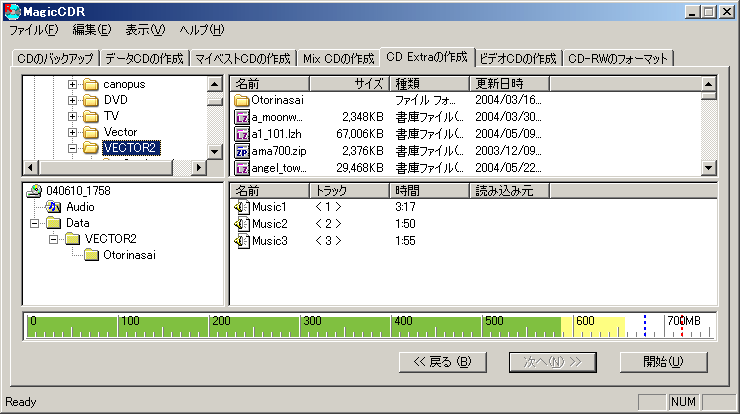Viewport: 740px width, 414px height.
Task: Click the 次へ(N) >> button
Action: 553,362
